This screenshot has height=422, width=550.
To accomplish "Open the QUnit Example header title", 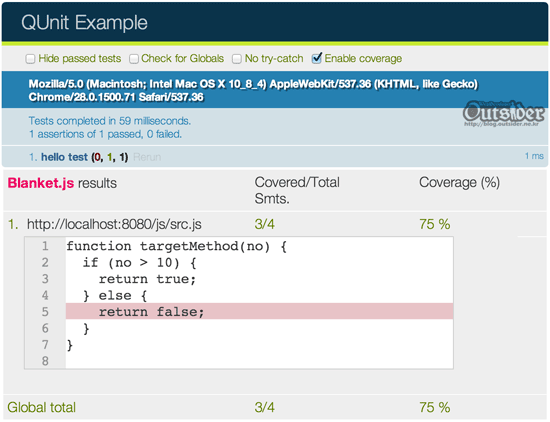I will [x=84, y=23].
